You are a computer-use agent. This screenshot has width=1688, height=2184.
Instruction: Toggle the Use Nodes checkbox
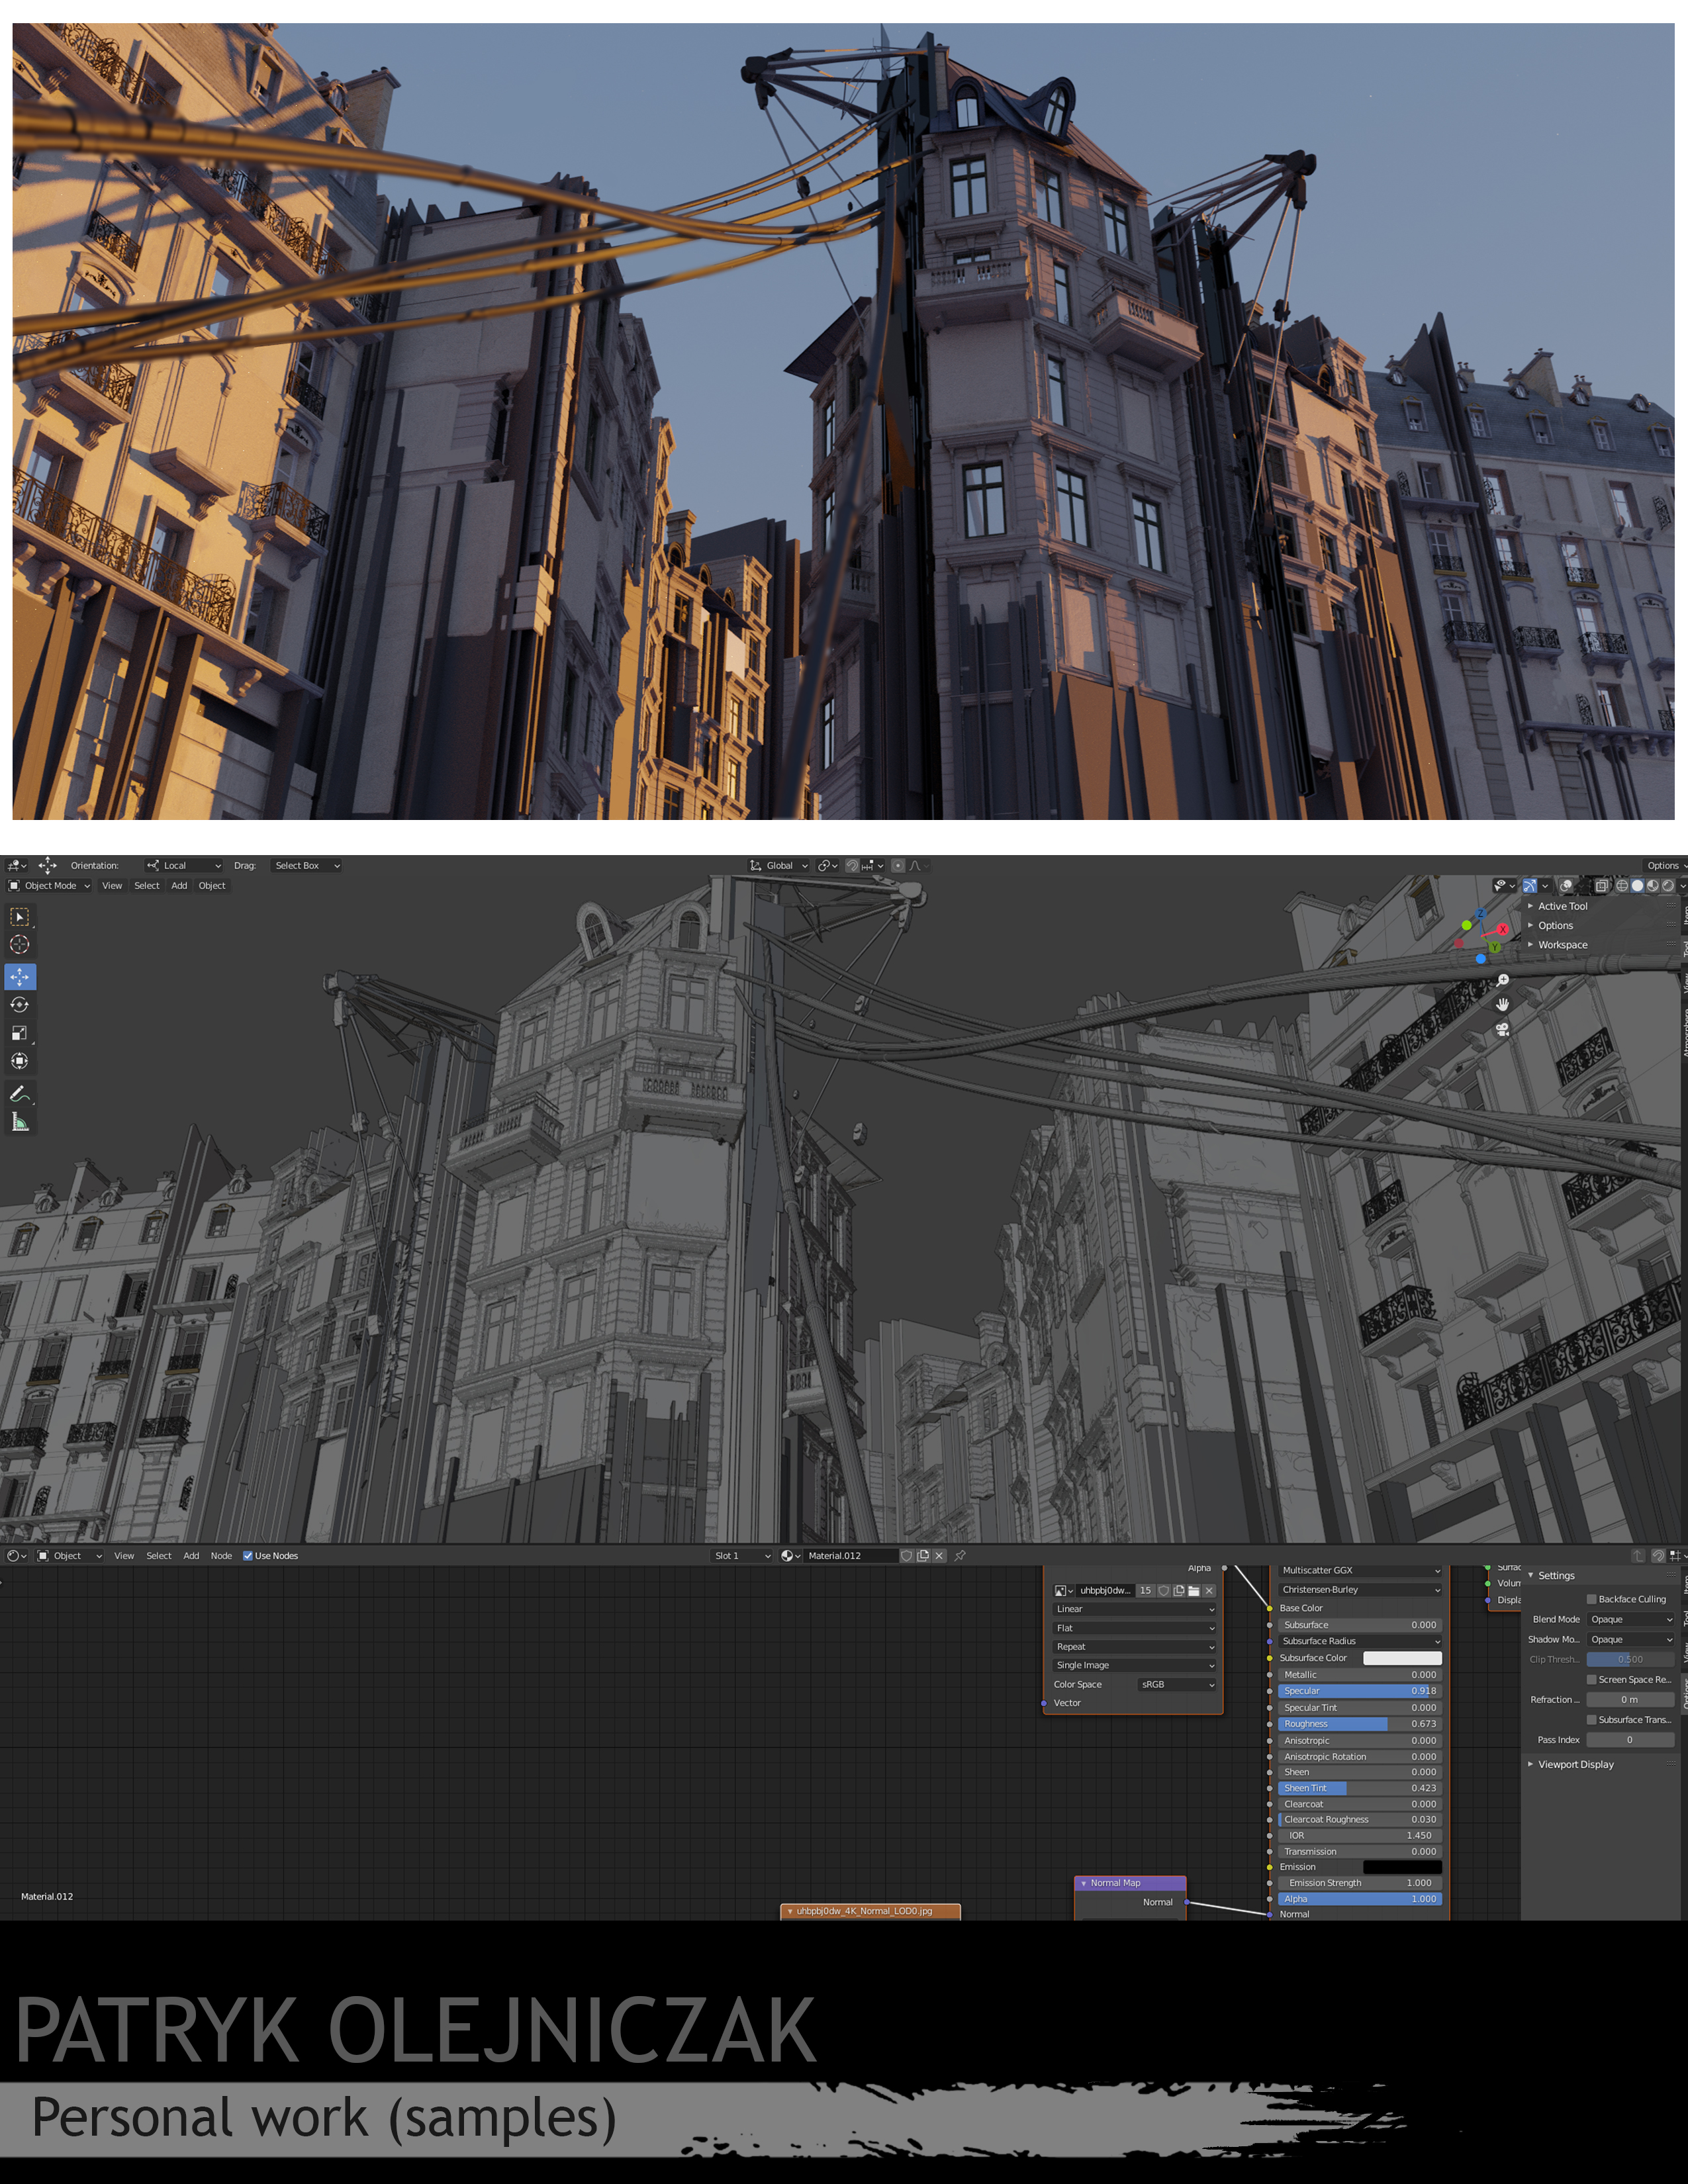coord(248,1555)
